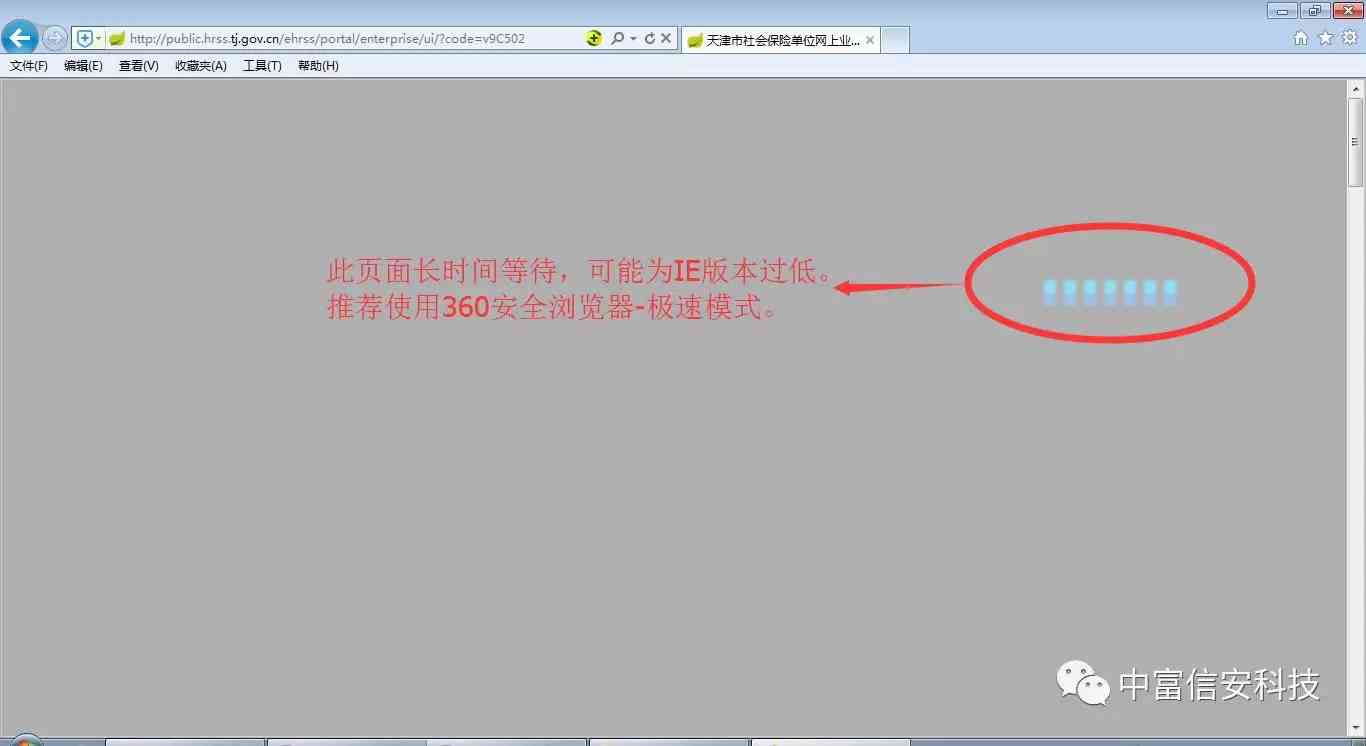The height and width of the screenshot is (746, 1366).
Task: Go to the home page icon
Action: click(x=1300, y=38)
